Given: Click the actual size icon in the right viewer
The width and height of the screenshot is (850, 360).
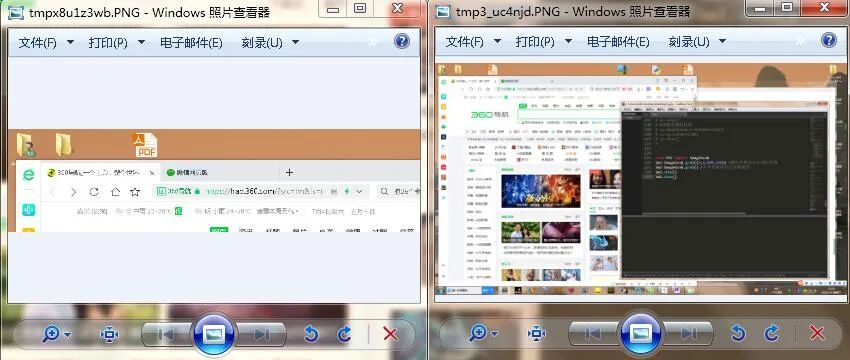Looking at the screenshot, I should click(536, 333).
